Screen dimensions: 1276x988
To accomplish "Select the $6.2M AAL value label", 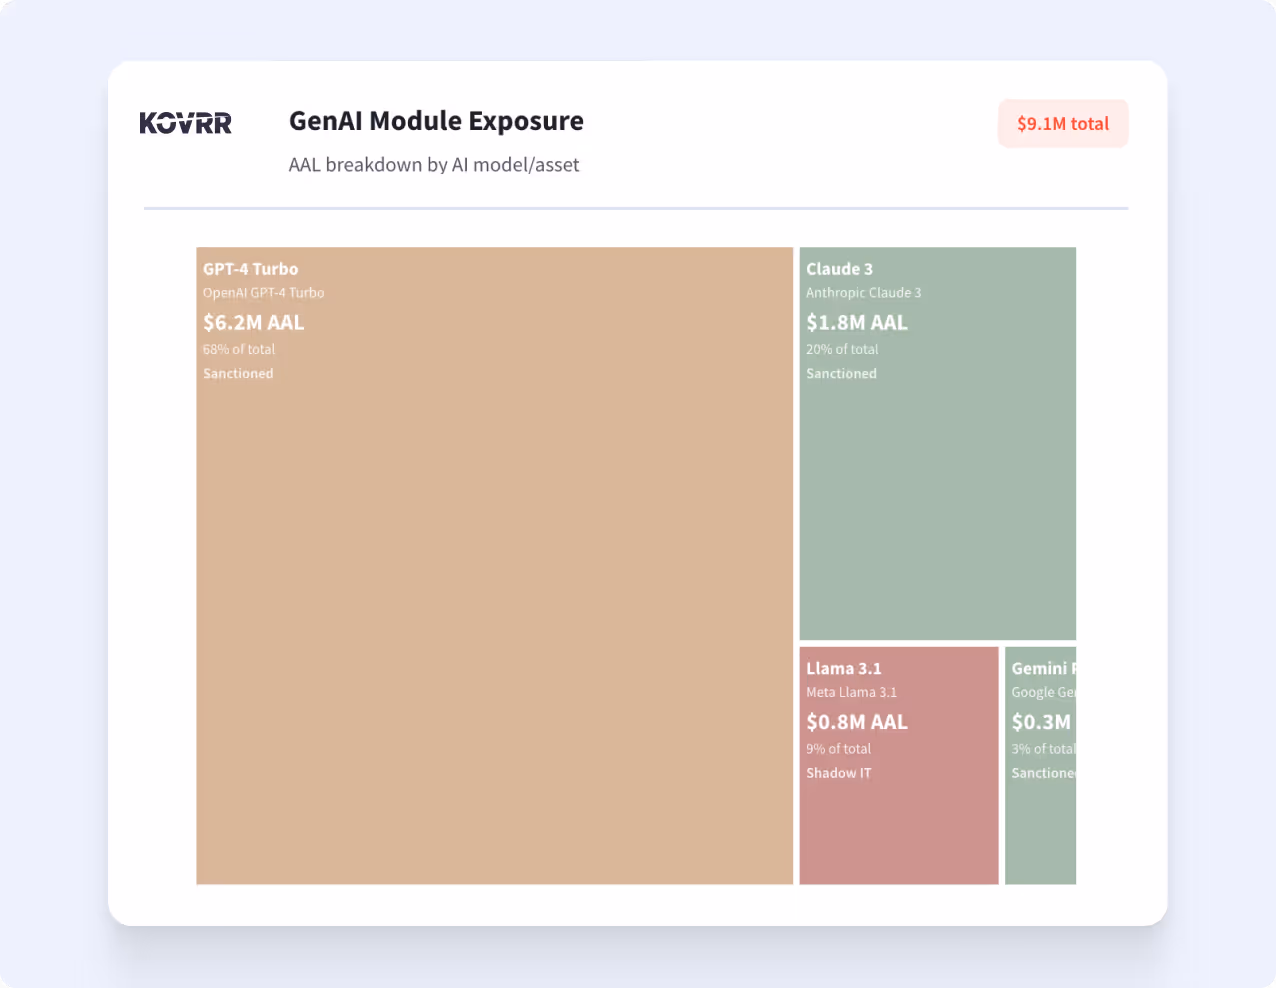I will pos(252,322).
